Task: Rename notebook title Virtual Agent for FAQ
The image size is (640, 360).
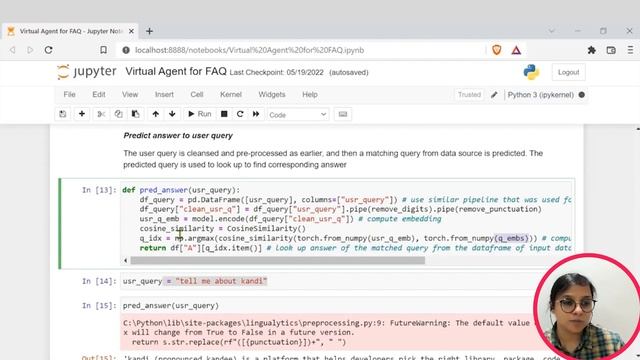Action: click(x=176, y=71)
